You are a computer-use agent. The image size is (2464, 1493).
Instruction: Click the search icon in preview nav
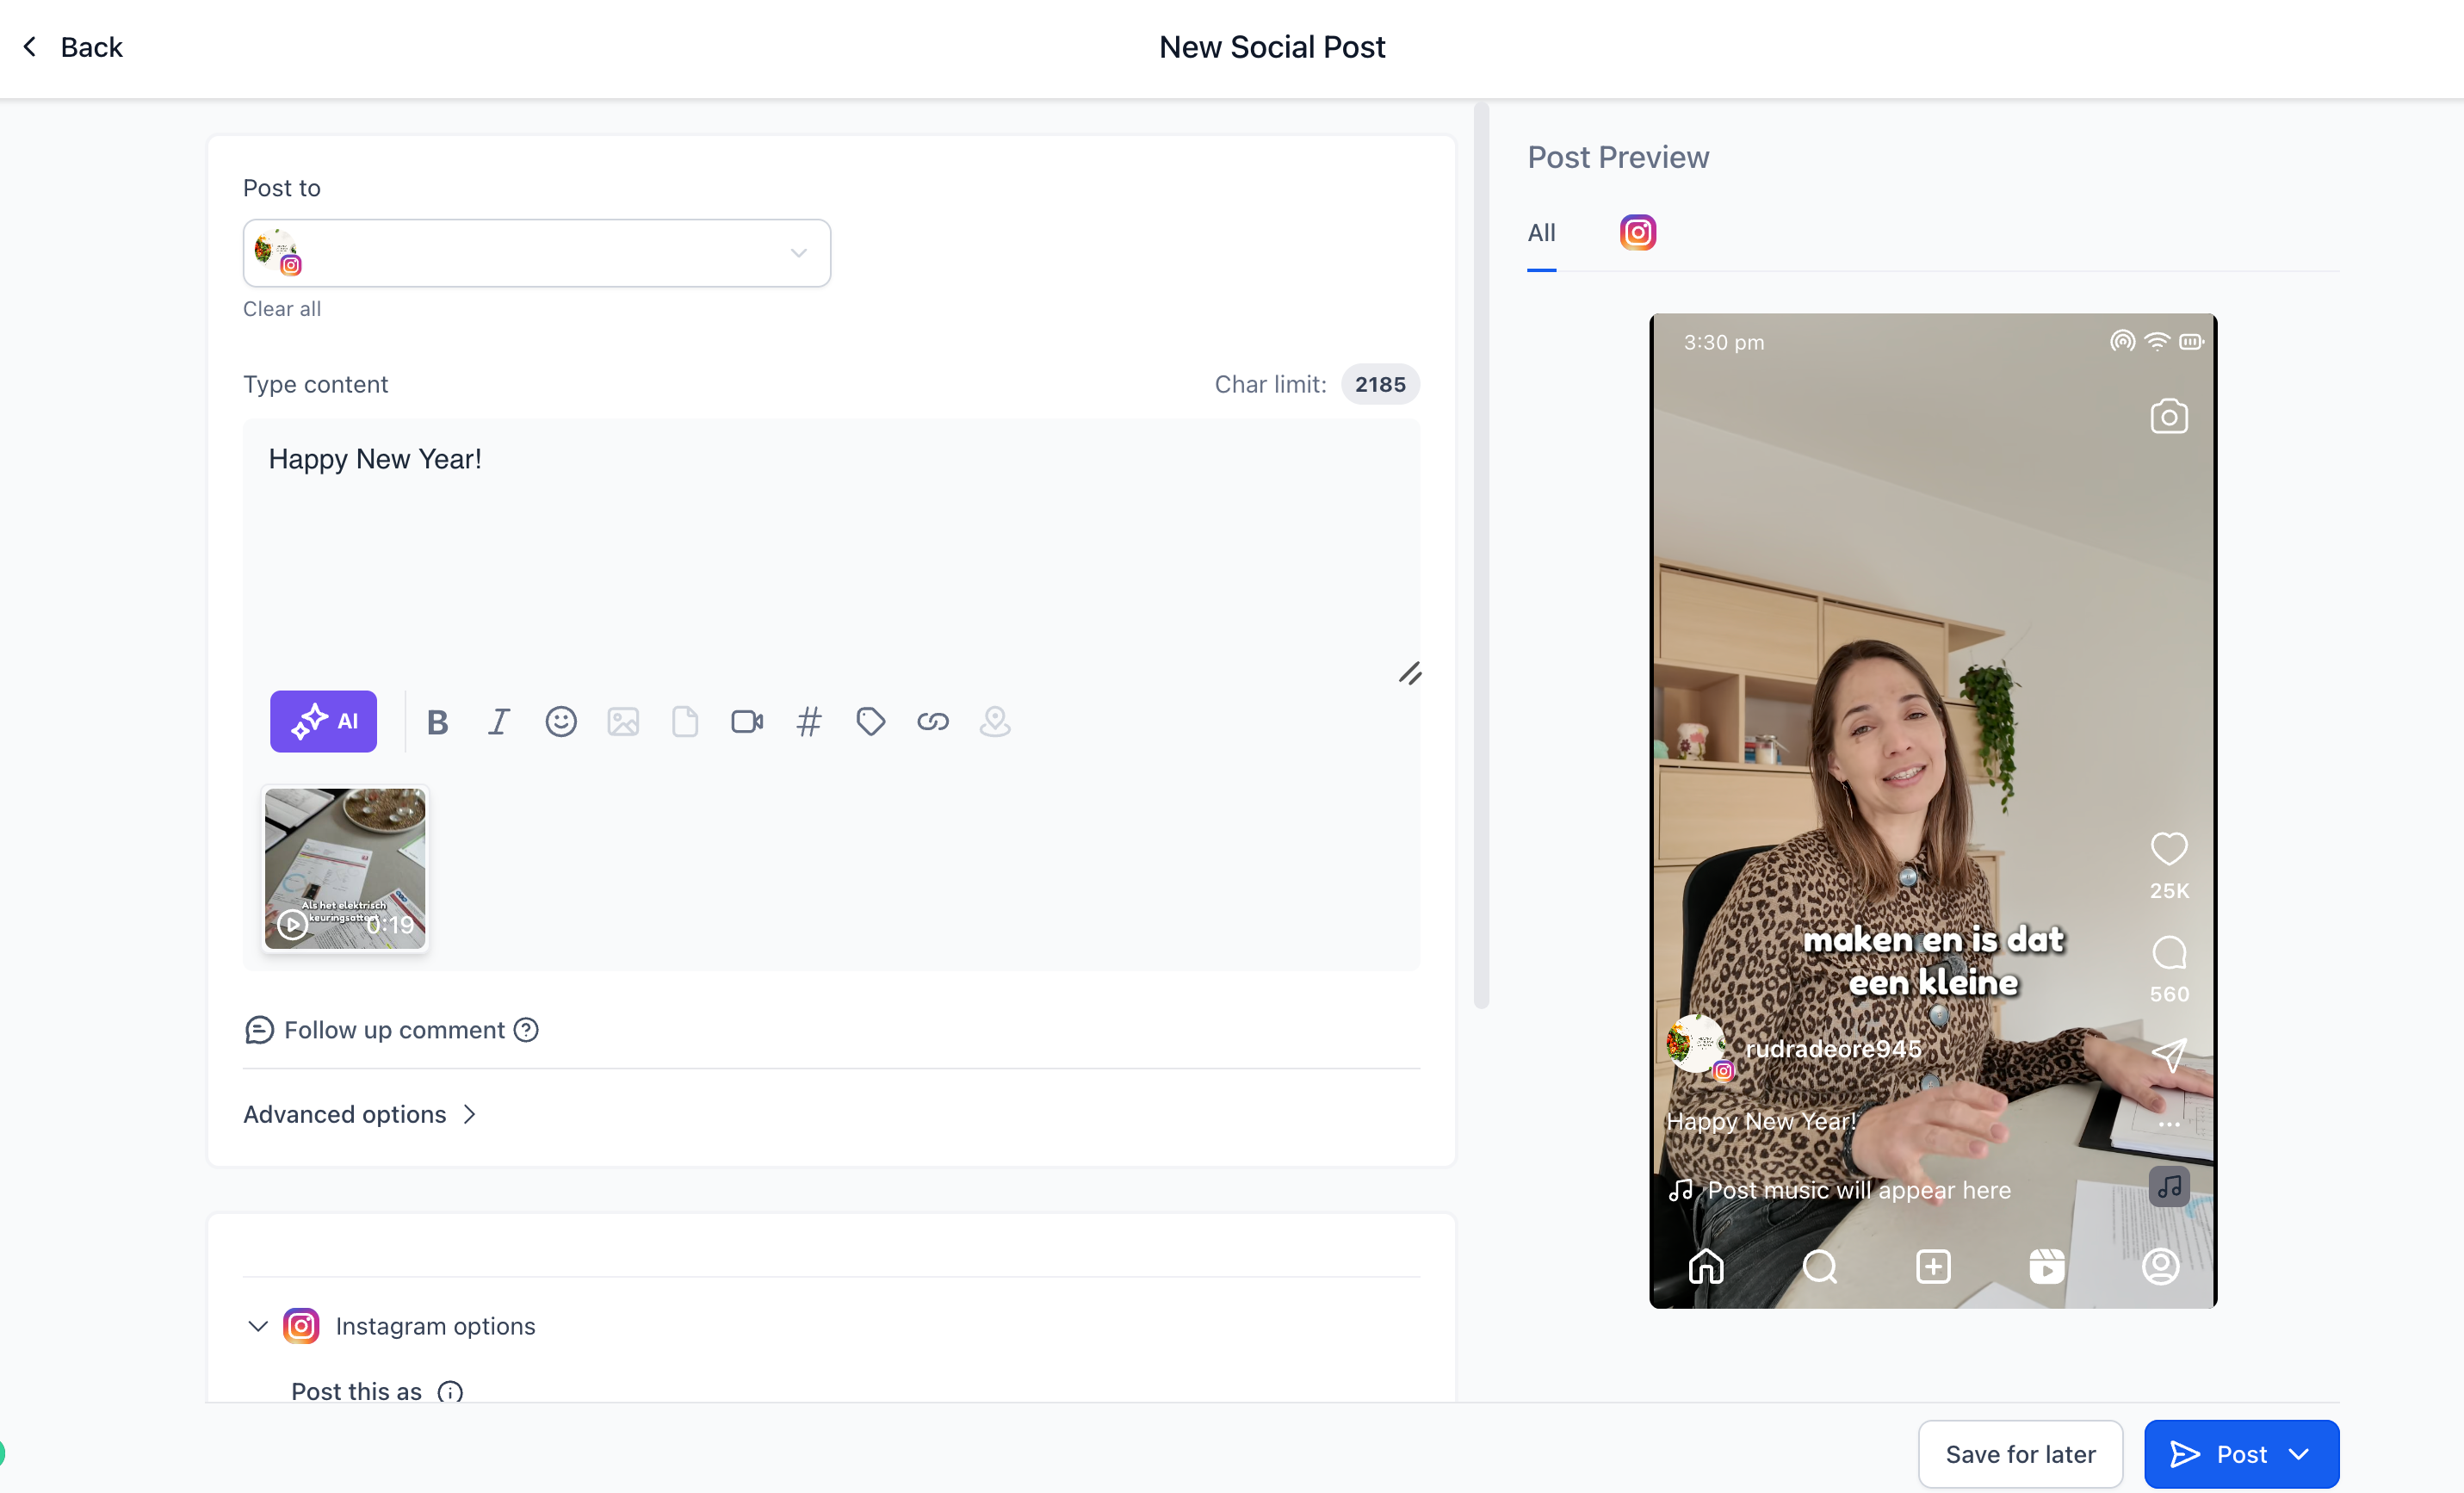click(x=1819, y=1266)
